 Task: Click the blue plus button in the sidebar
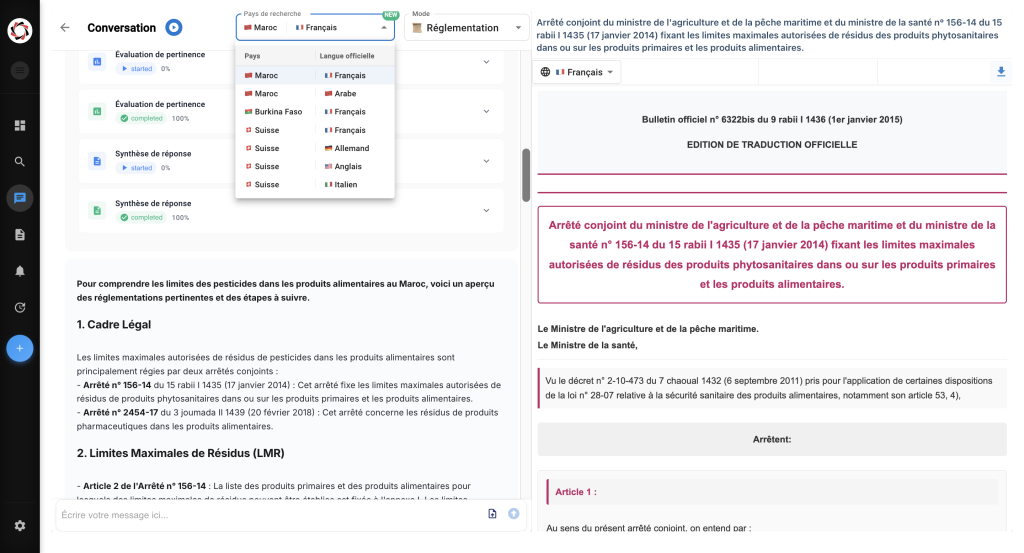point(19,348)
